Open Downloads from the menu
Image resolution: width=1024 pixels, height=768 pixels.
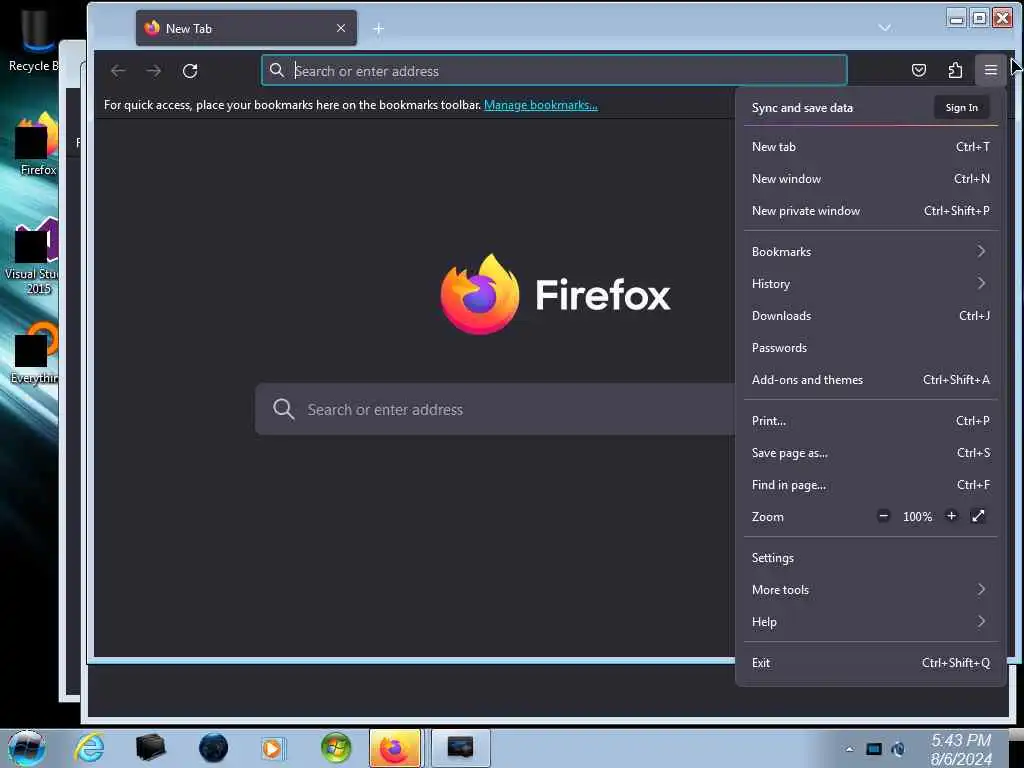(871, 315)
